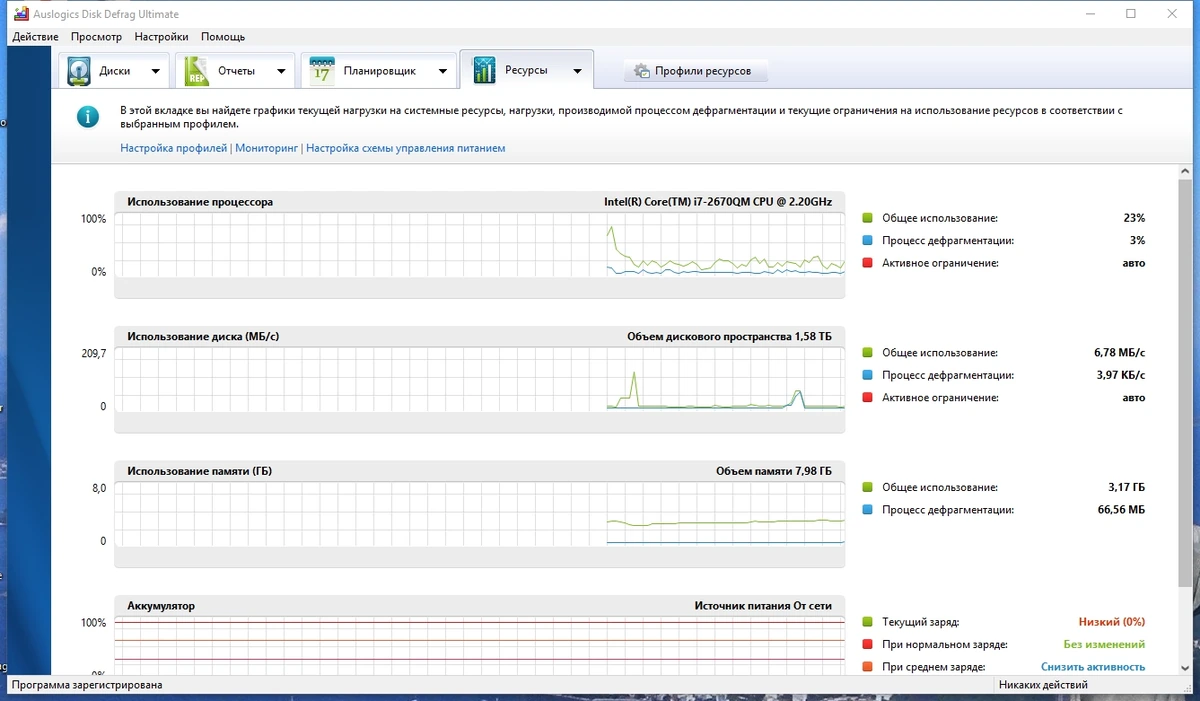Click the Объем памяти 7,98 ГБ label

coord(774,471)
